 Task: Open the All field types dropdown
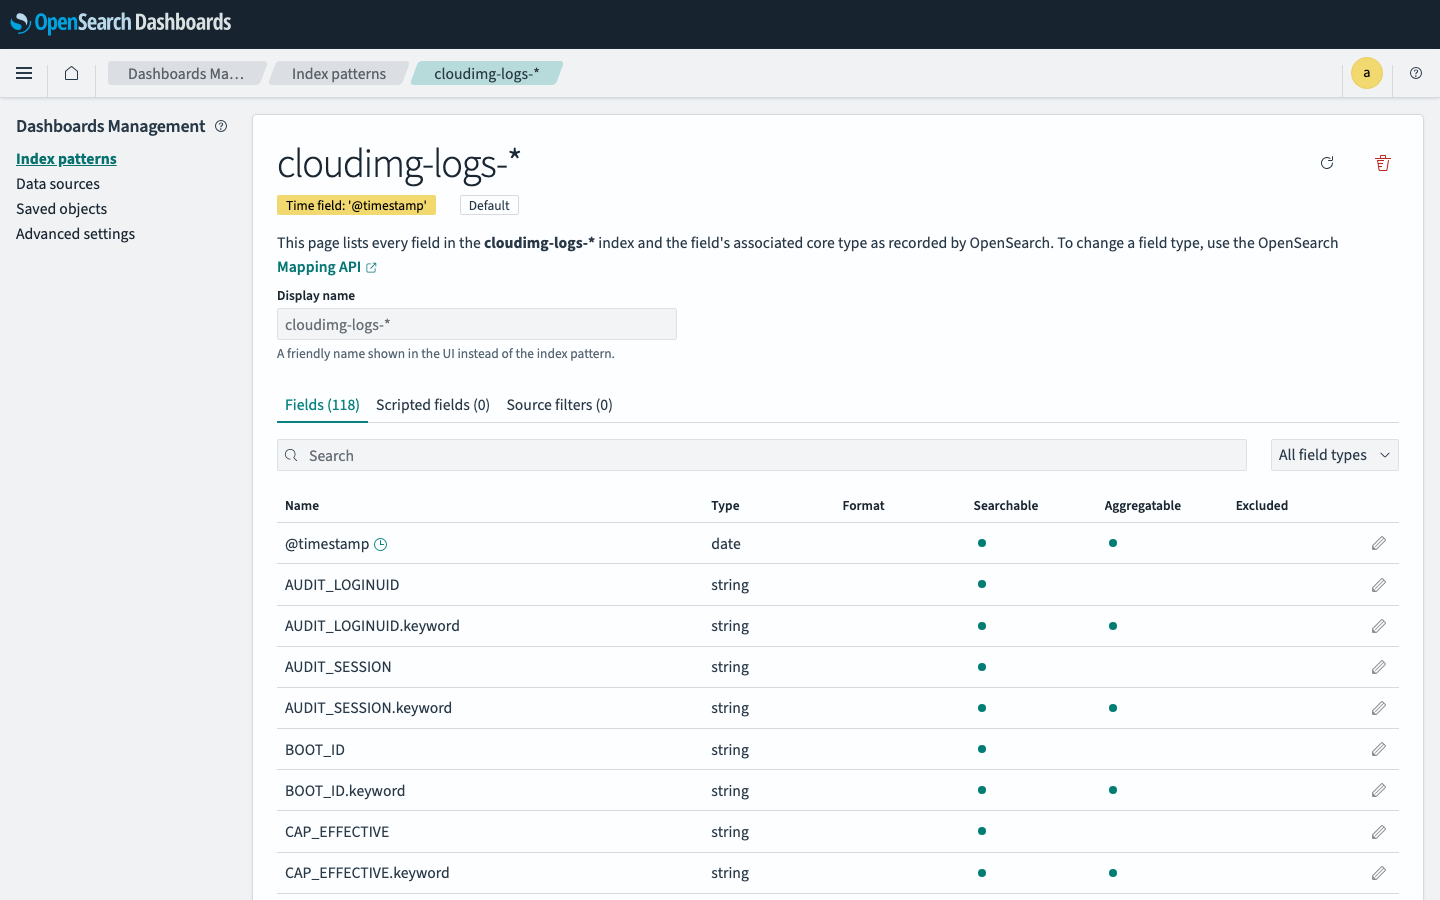coord(1334,455)
